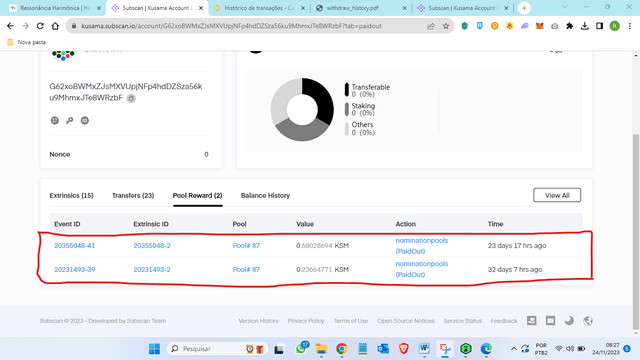Open event 20231493-39
Image resolution: width=640 pixels, height=360 pixels.
click(74, 269)
